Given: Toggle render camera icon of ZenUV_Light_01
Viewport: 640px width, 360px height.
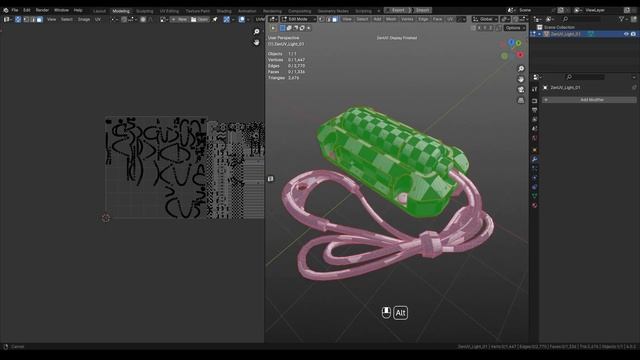Looking at the screenshot, I should point(633,34).
